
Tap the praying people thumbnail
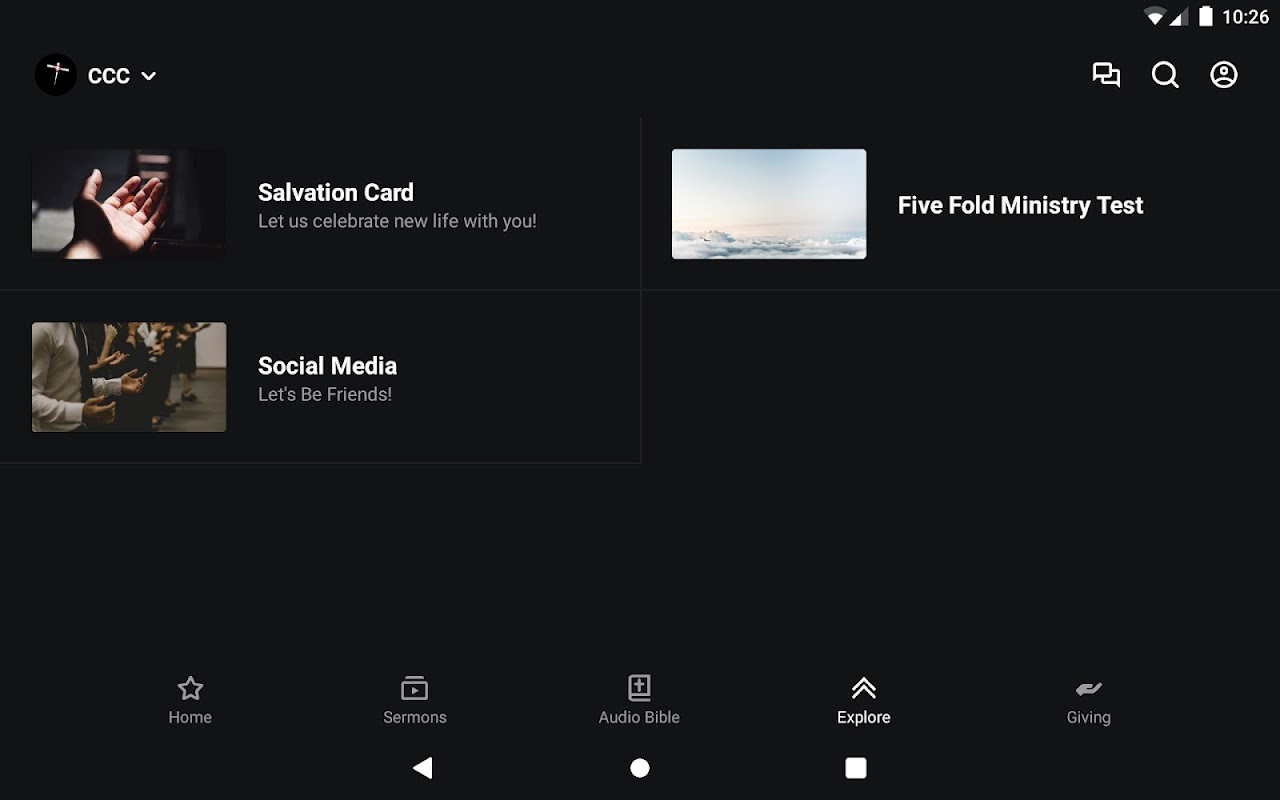(129, 377)
